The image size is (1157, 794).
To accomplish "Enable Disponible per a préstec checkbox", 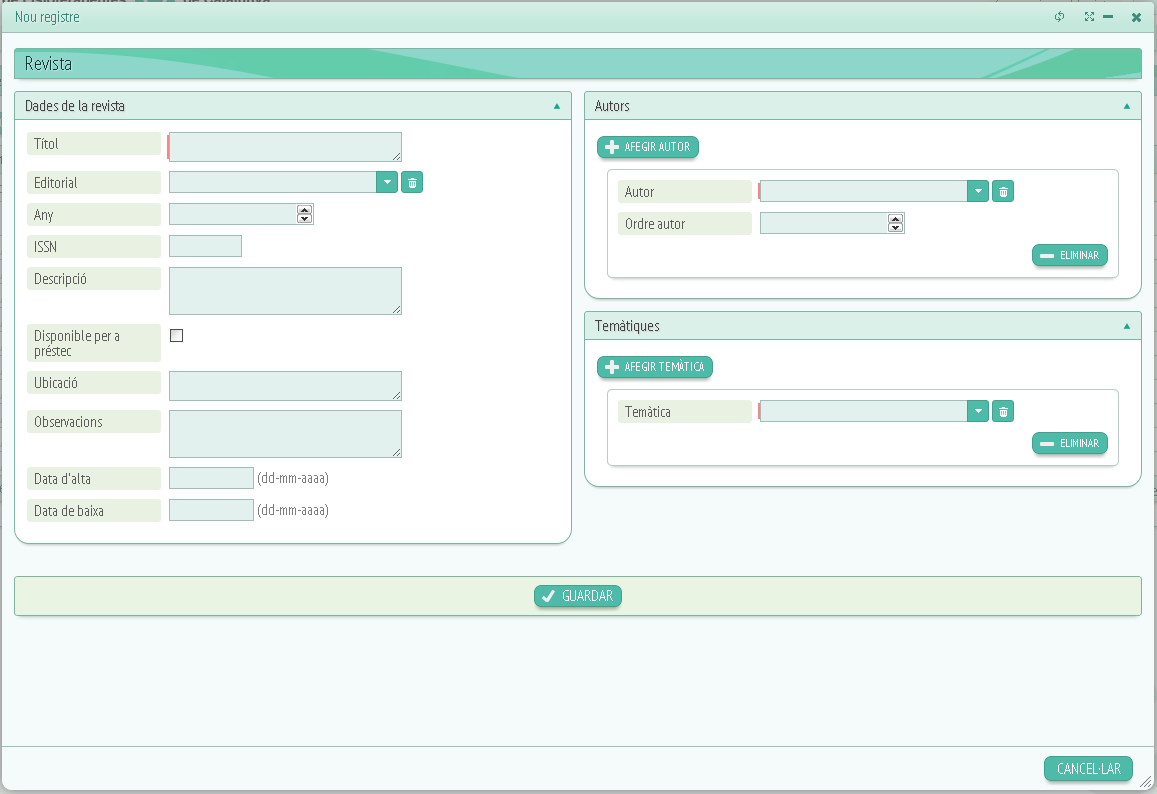I will (x=177, y=336).
